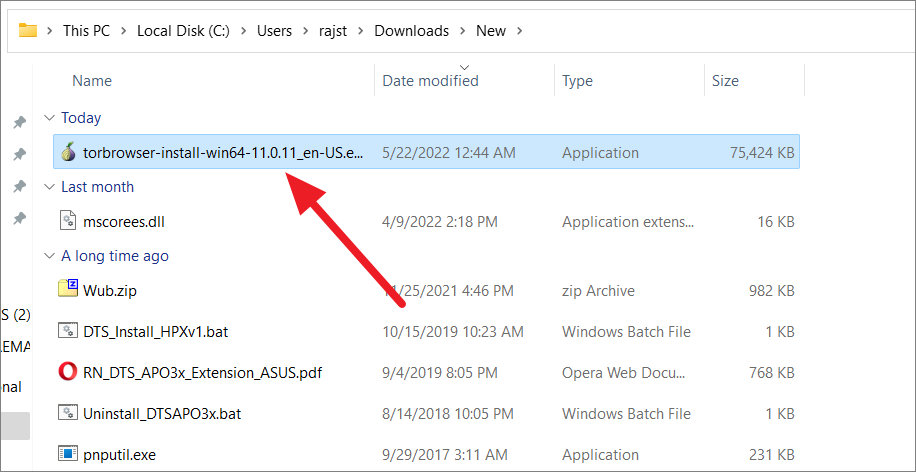The width and height of the screenshot is (916, 472).
Task: Click the pin icon beside the Last month group
Action: pyautogui.click(x=19, y=186)
